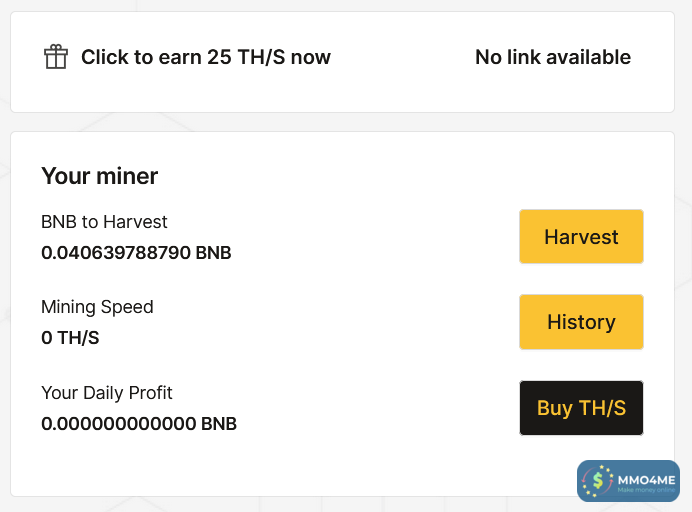692x512 pixels.
Task: Click the word BNB after the harvest amount
Action: tap(213, 253)
